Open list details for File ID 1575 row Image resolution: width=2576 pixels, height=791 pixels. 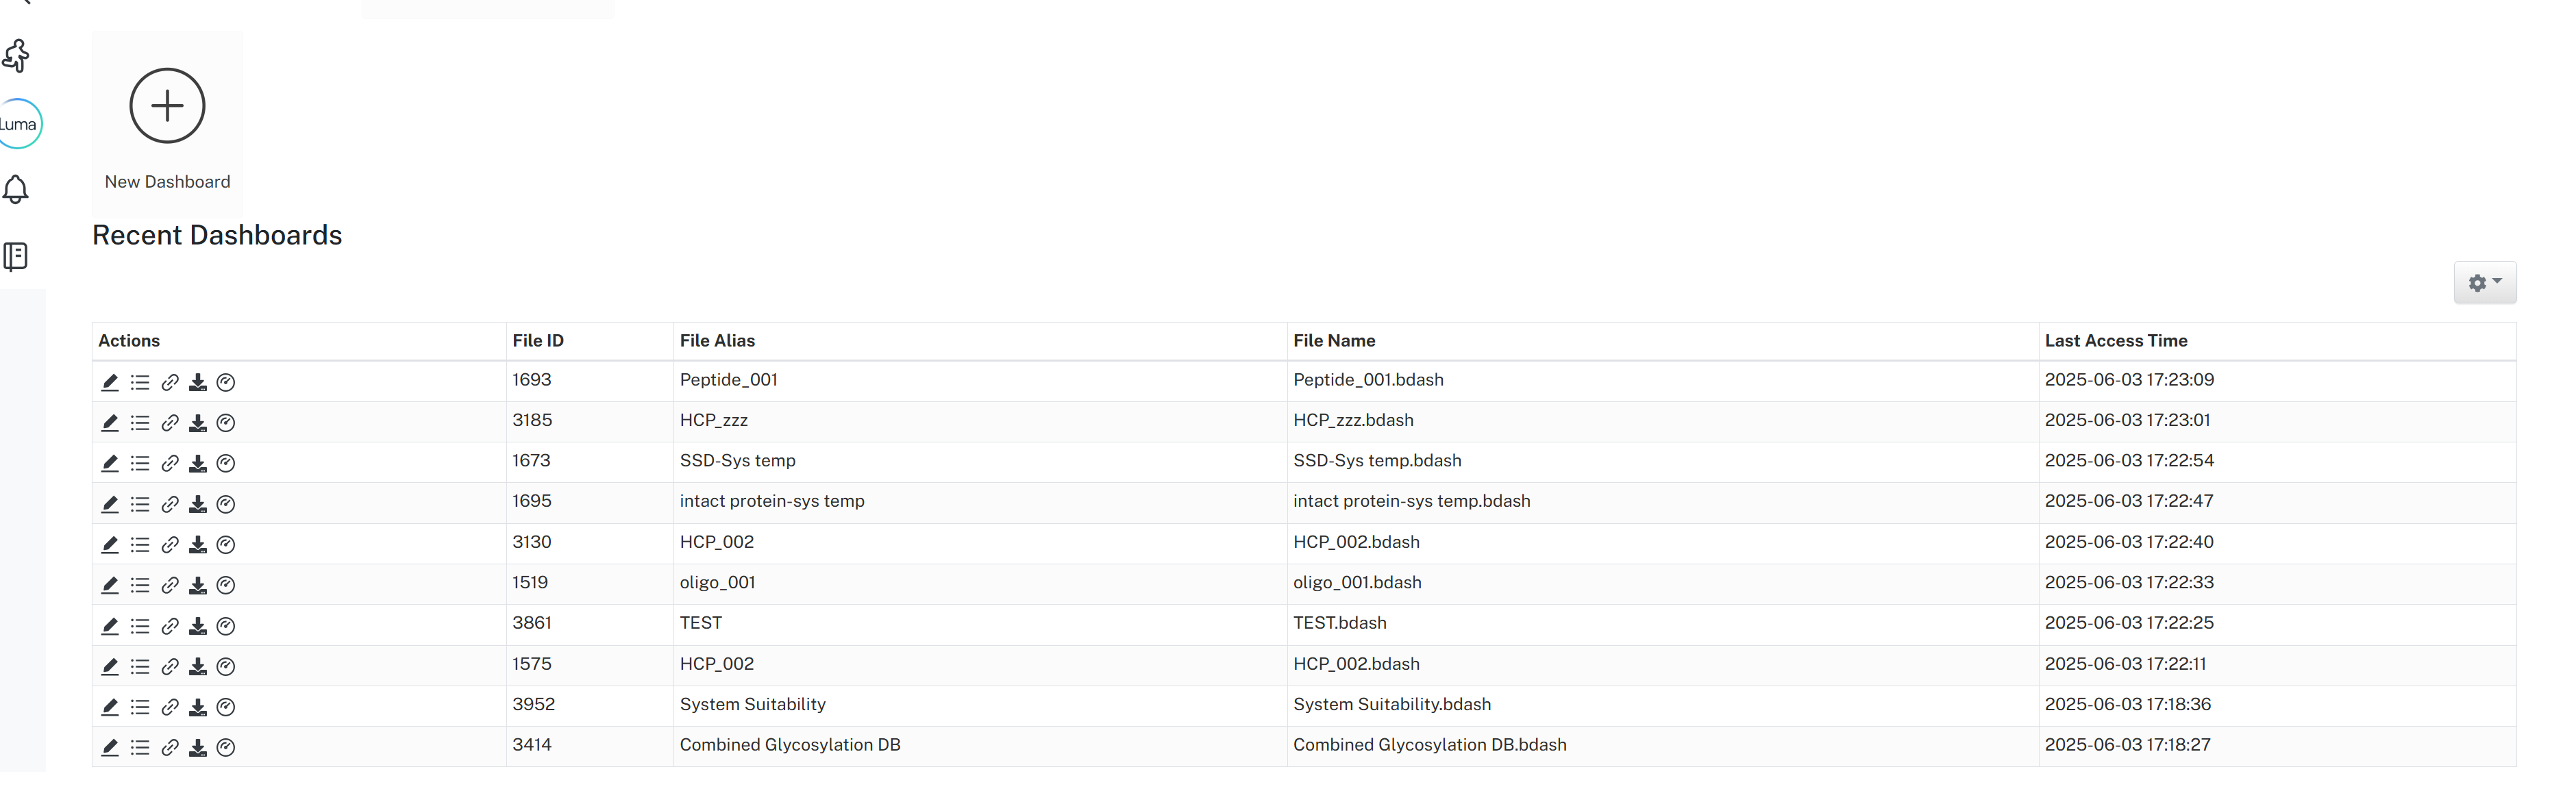140,666
